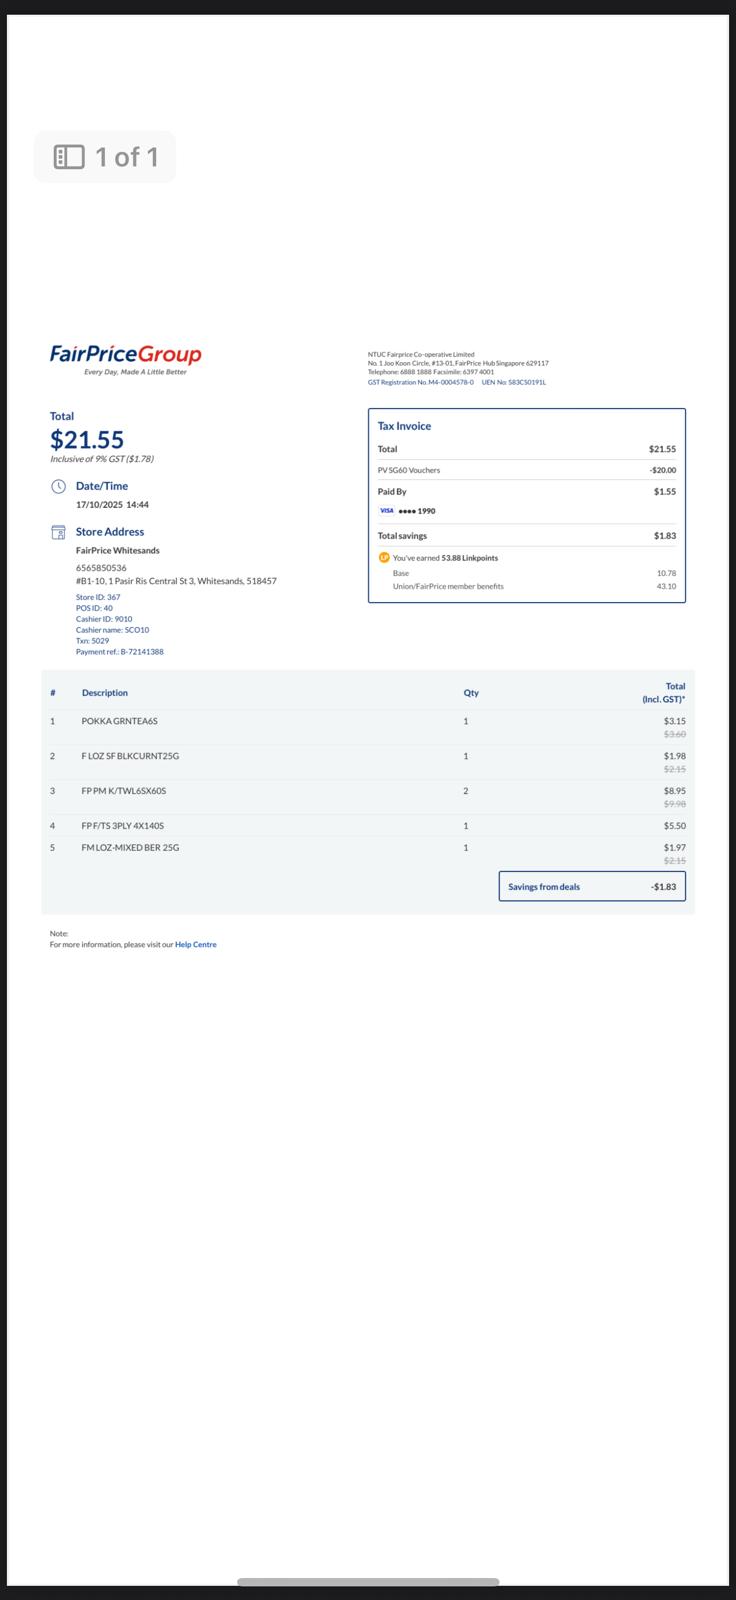The width and height of the screenshot is (736, 1600).
Task: Click the 'Savings from deals' box
Action: click(x=592, y=887)
